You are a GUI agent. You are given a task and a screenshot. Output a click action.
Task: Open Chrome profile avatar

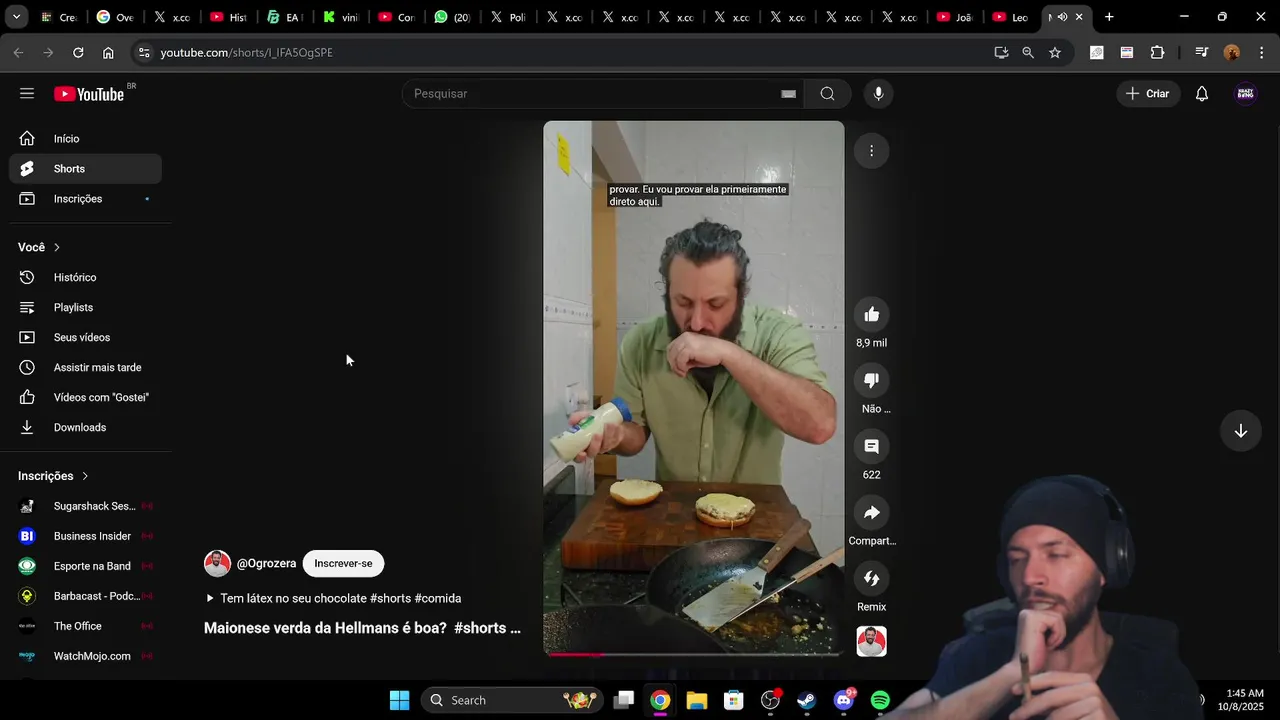[x=1231, y=52]
